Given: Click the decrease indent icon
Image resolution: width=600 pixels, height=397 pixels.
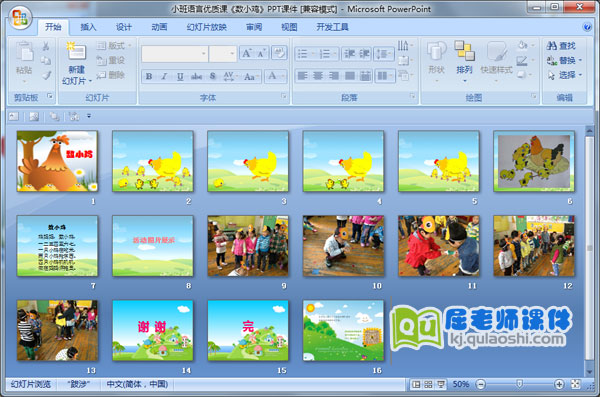Looking at the screenshot, I should [349, 54].
